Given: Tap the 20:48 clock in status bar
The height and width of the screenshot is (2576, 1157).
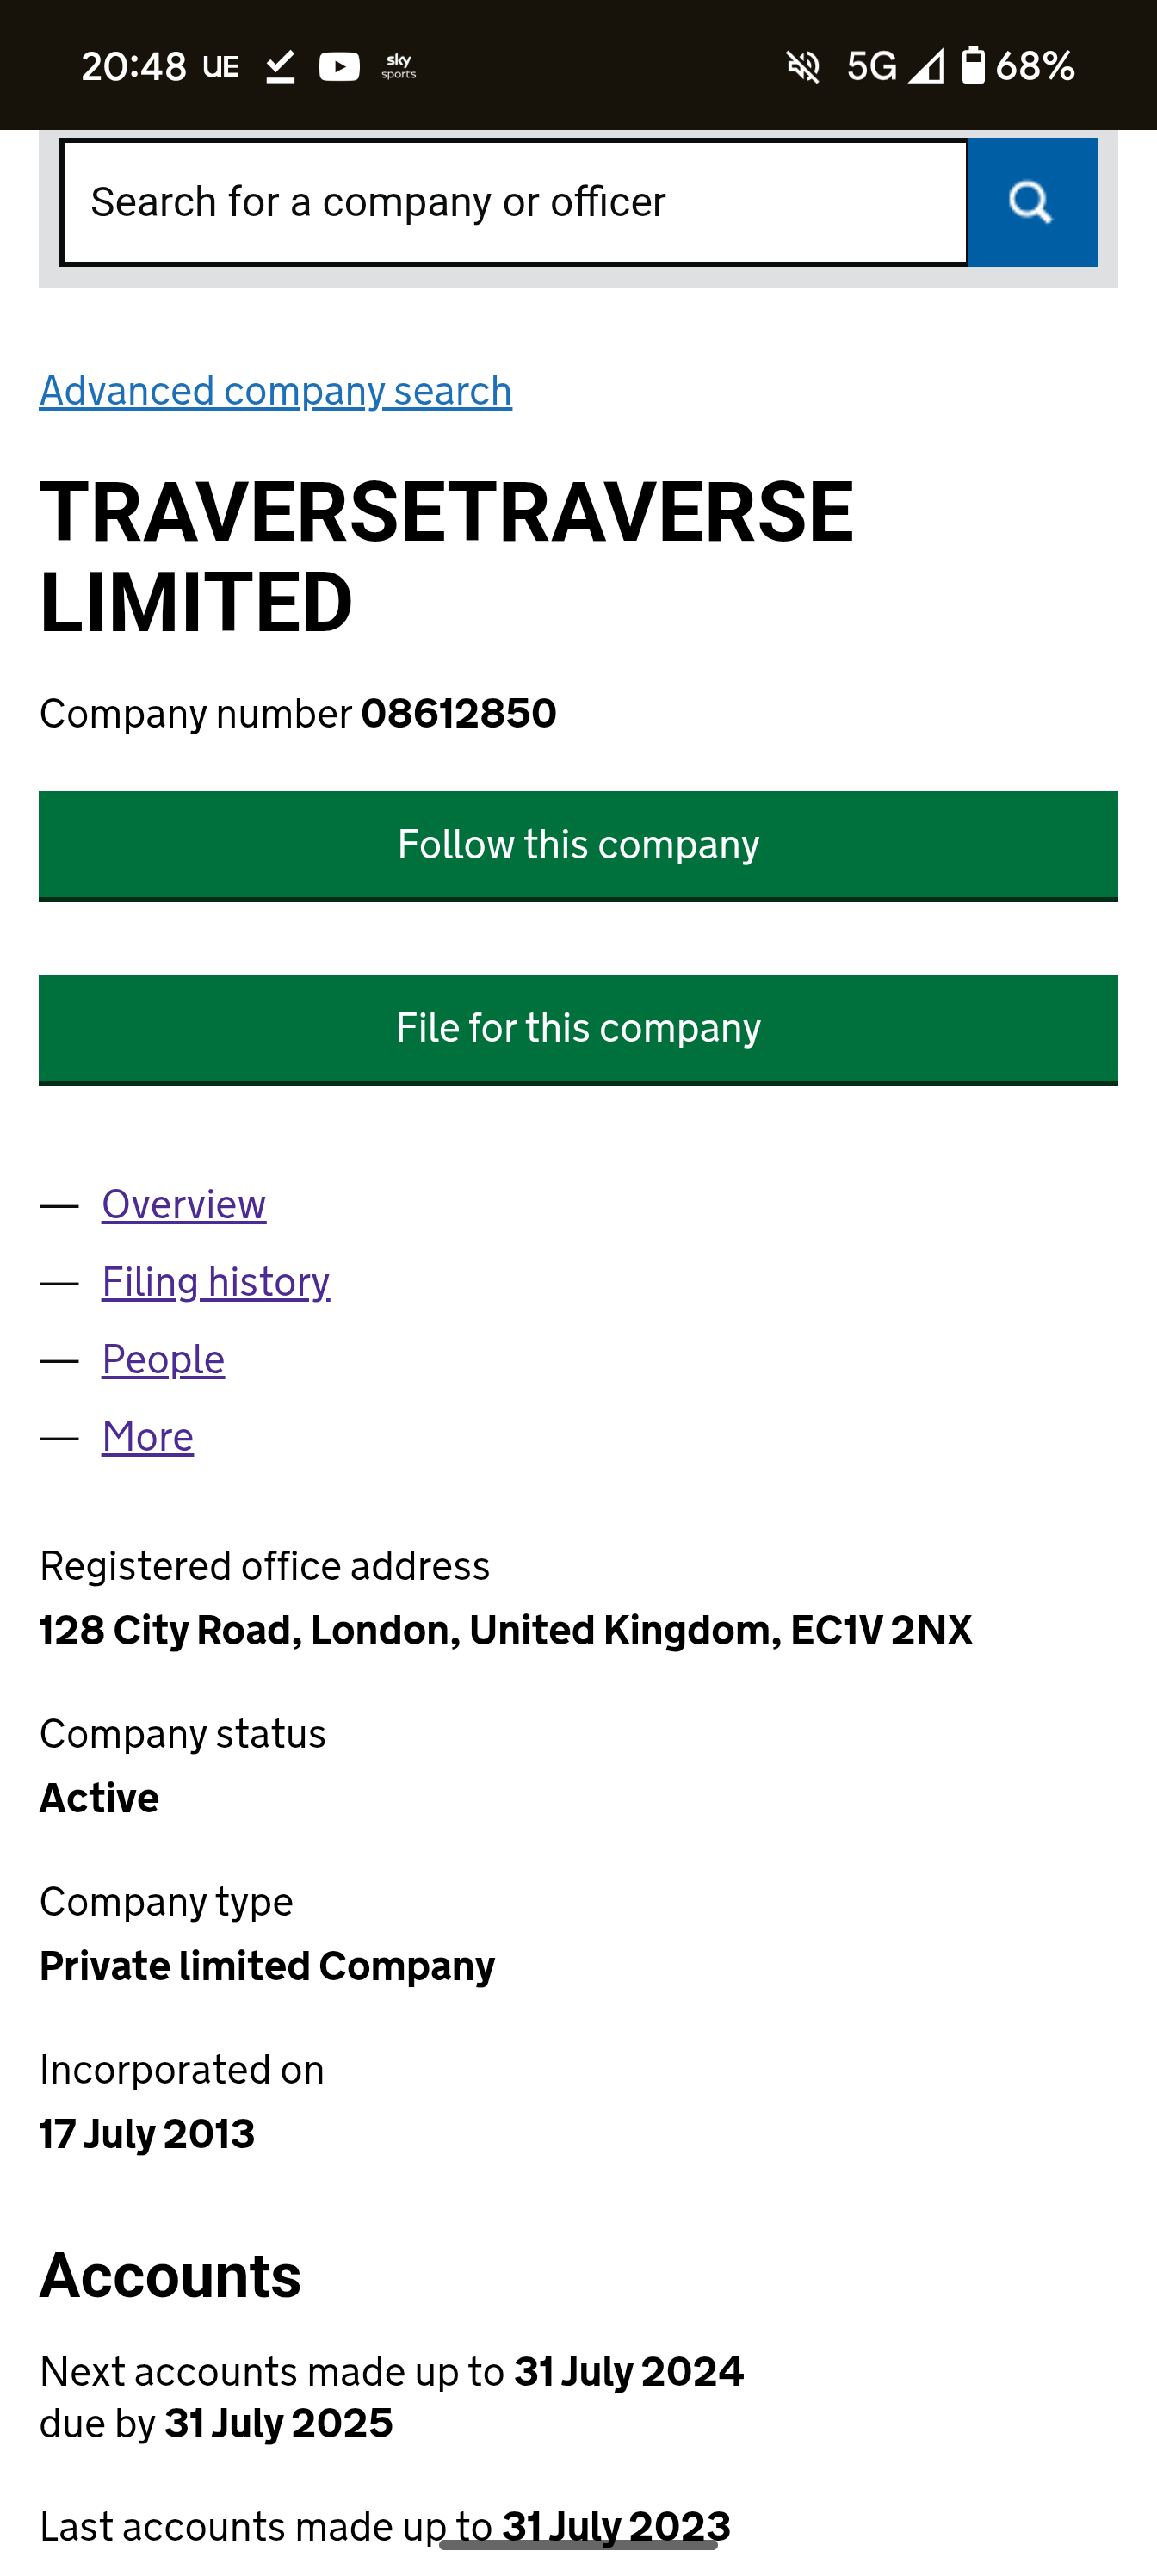Looking at the screenshot, I should (x=134, y=67).
